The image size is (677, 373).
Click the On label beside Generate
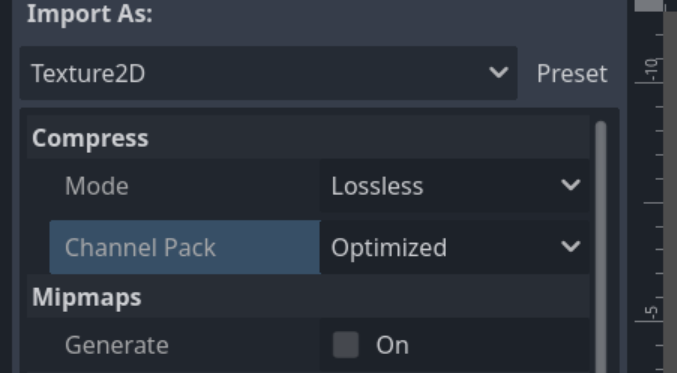pos(392,345)
